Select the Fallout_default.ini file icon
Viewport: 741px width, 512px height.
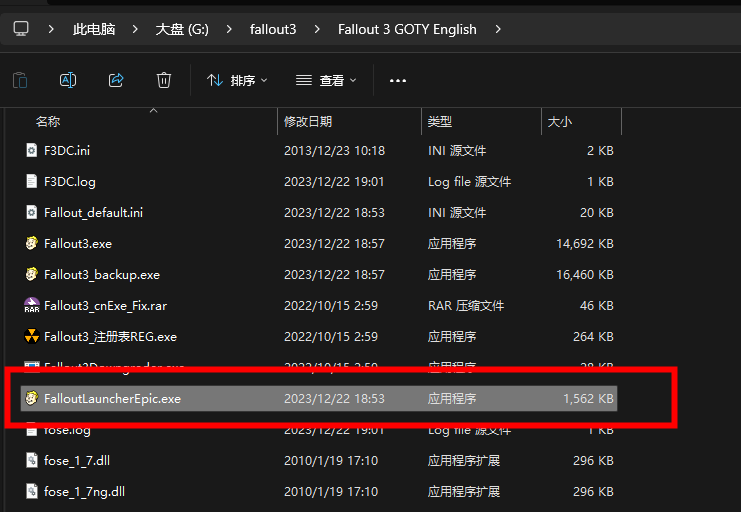[x=32, y=212]
